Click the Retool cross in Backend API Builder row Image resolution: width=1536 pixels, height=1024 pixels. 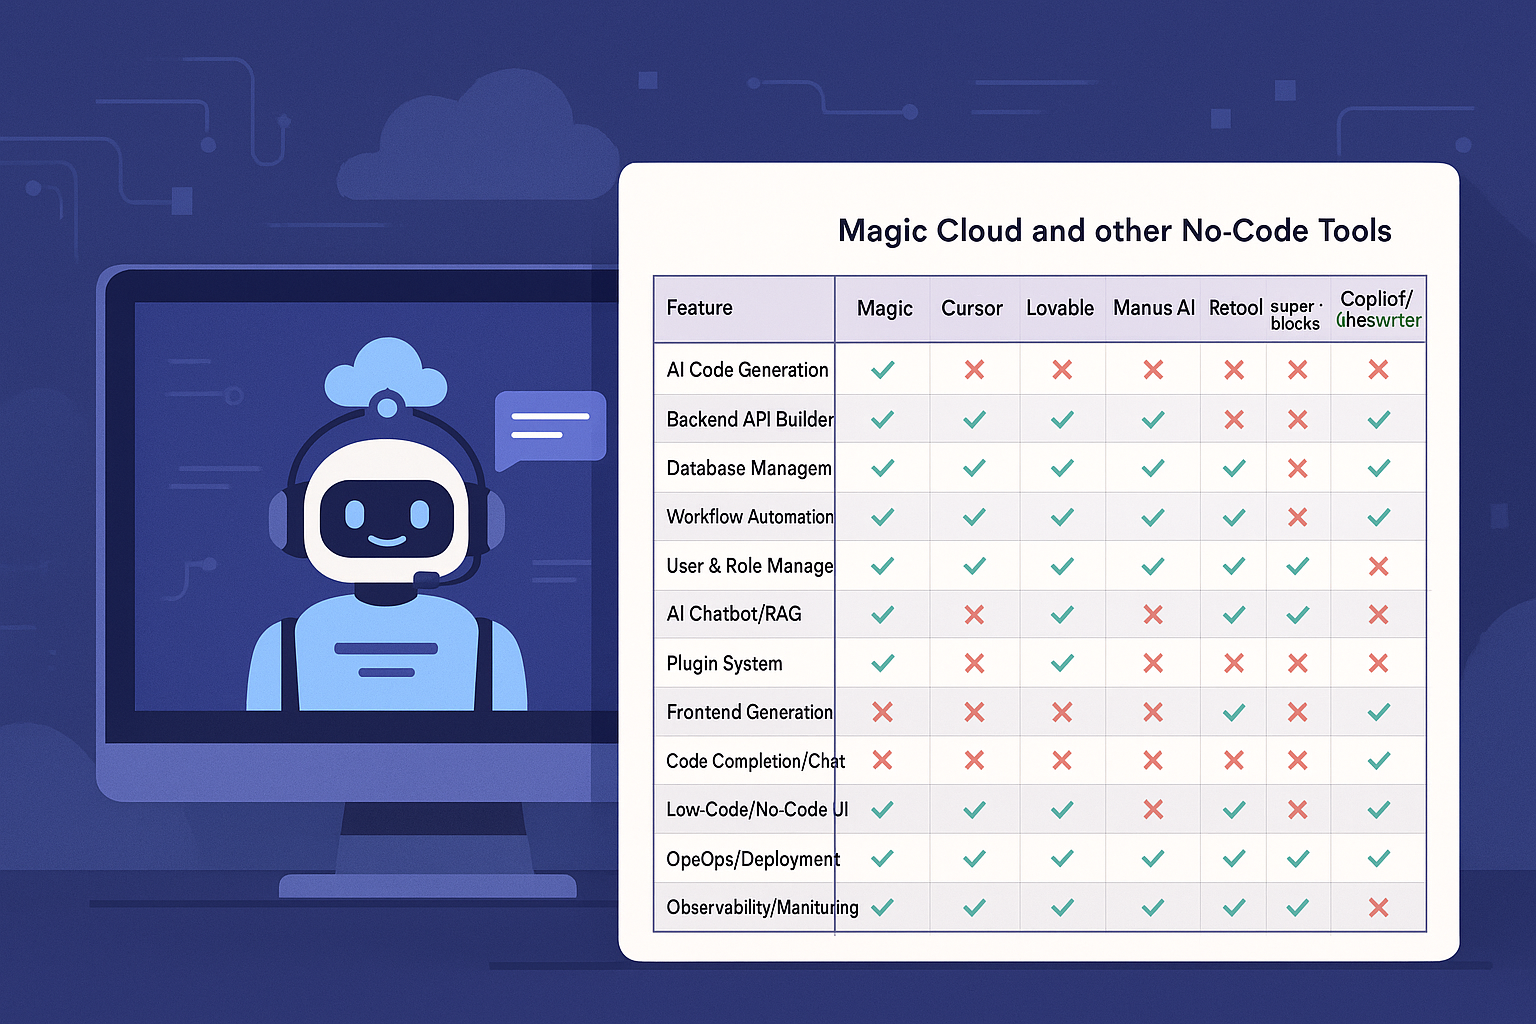tap(1234, 419)
